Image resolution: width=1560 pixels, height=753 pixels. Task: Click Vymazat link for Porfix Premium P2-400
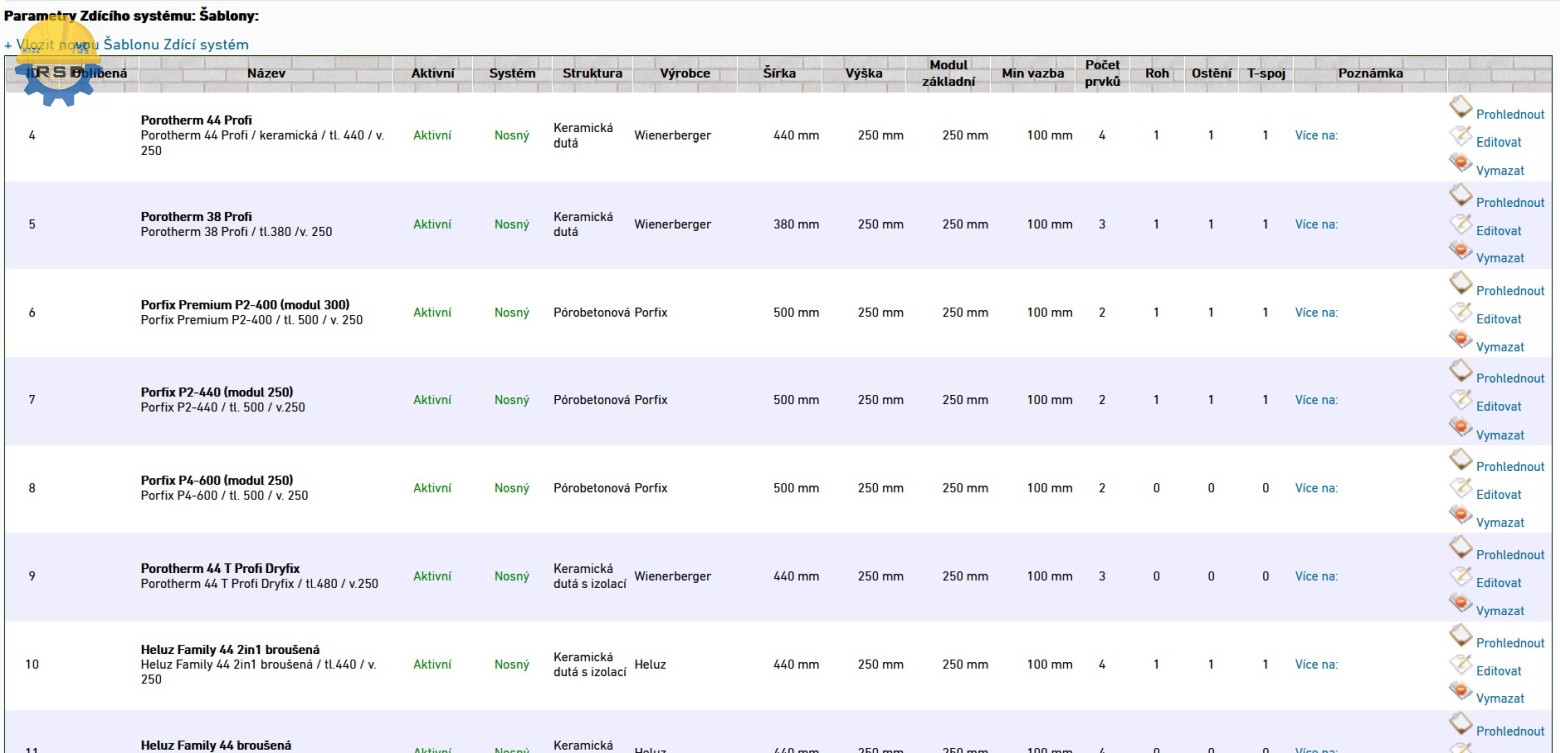pos(1500,347)
